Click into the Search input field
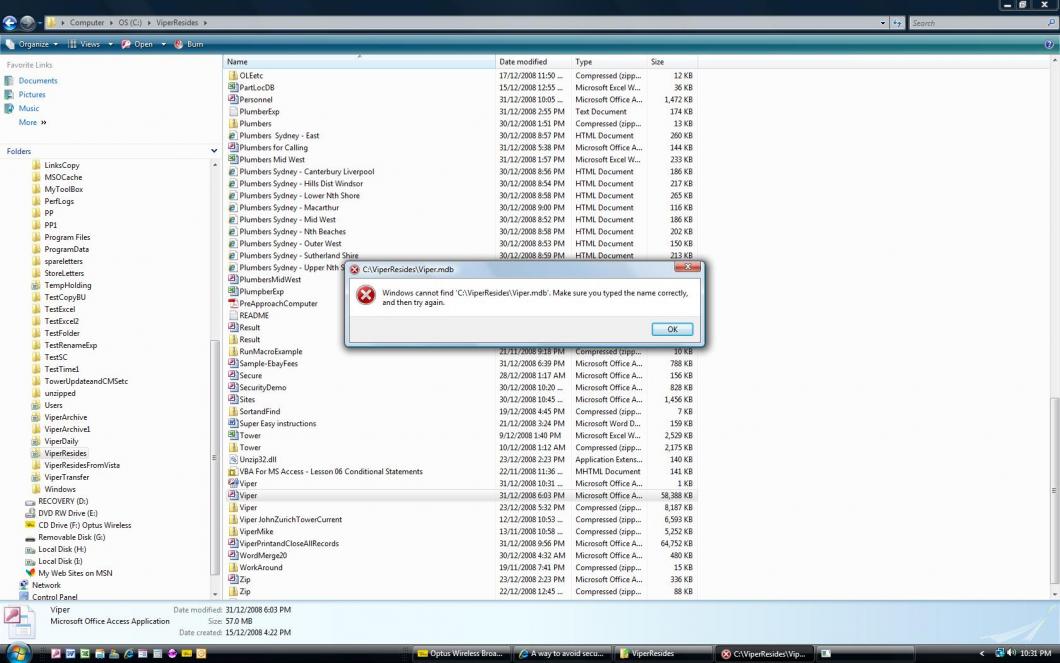 pos(977,23)
